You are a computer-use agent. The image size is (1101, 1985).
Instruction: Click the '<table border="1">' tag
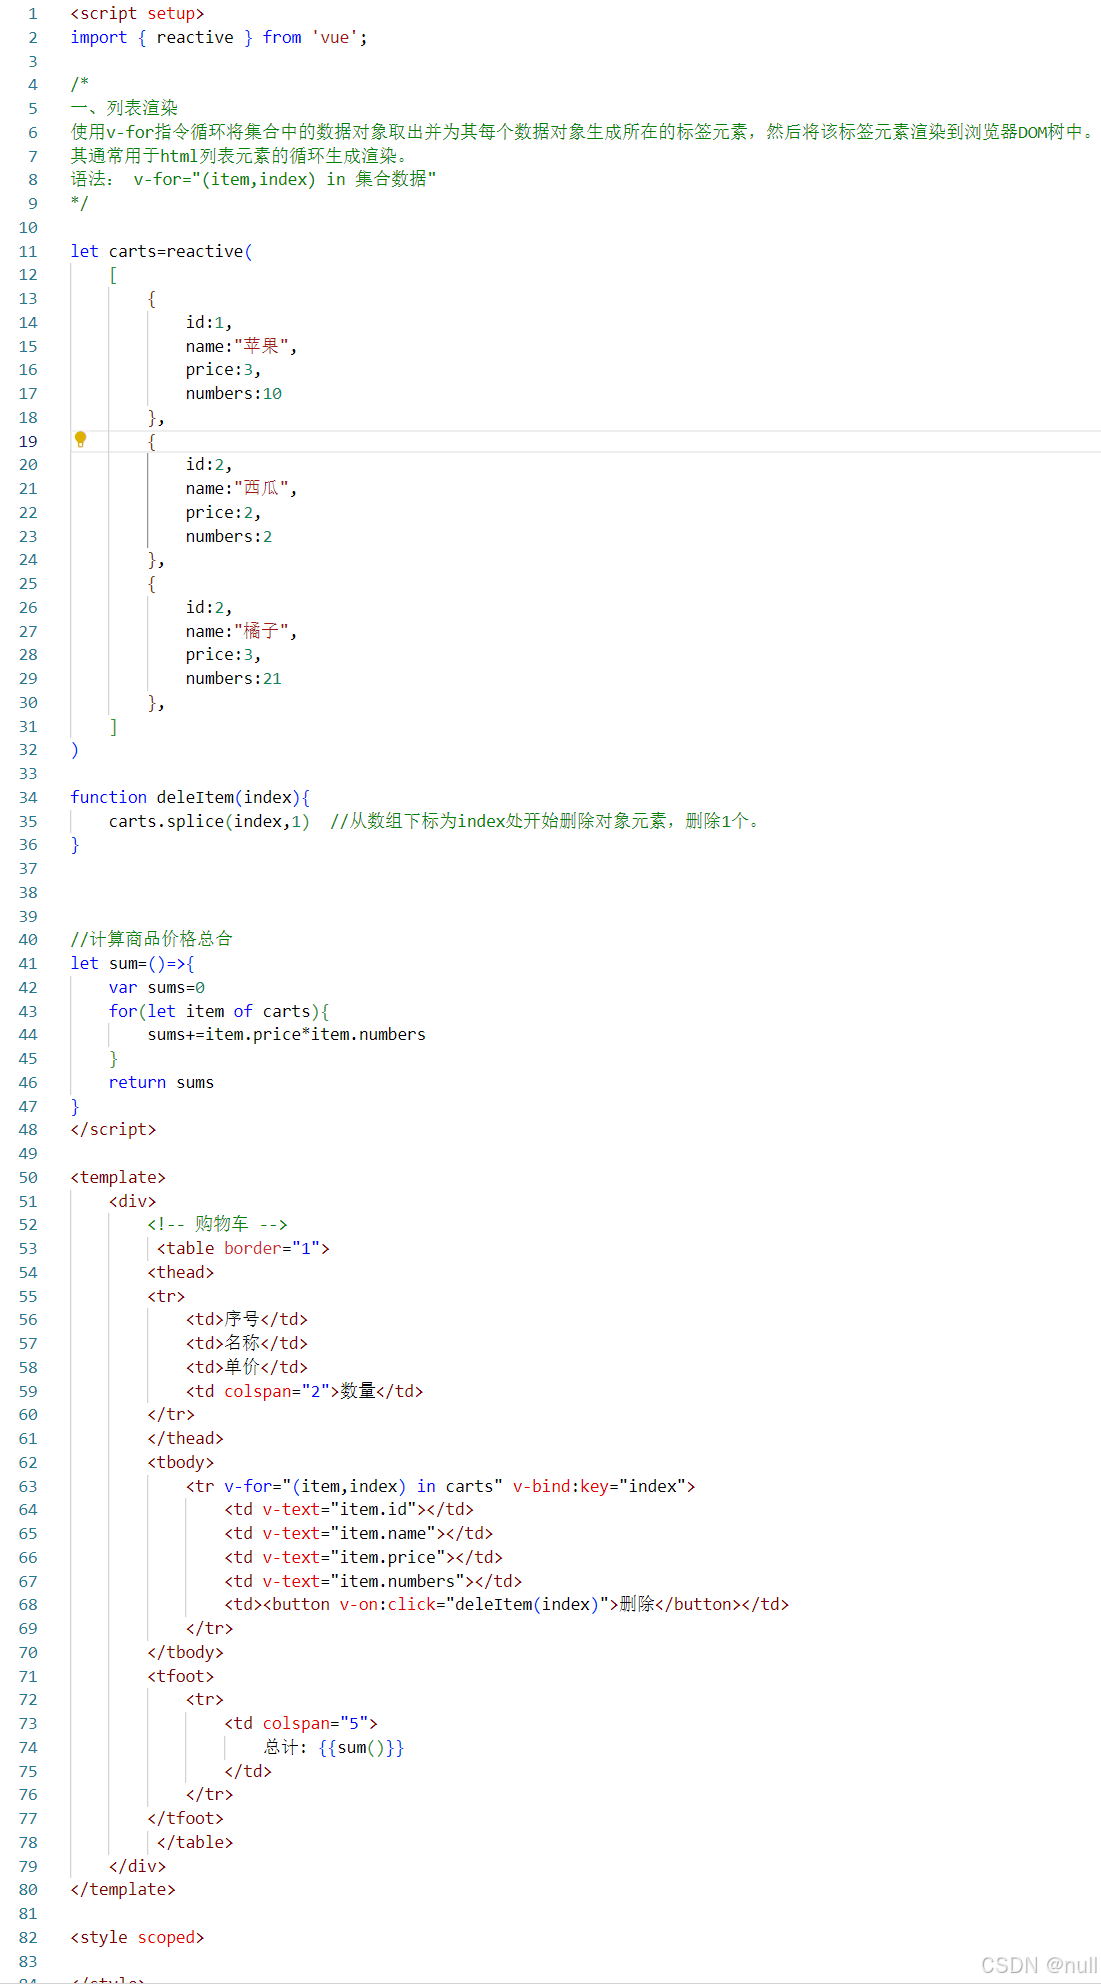[243, 1248]
